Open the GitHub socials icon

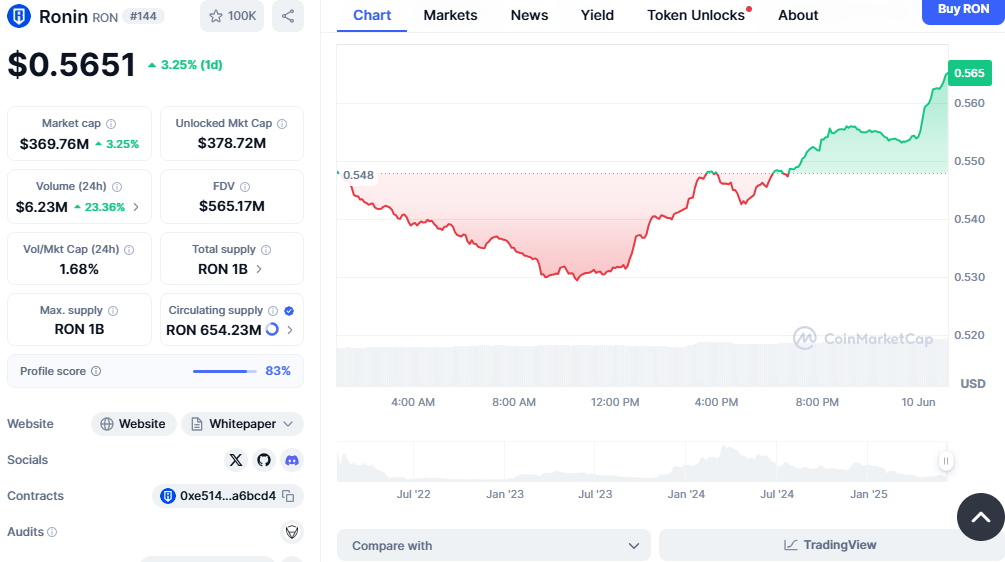264,460
